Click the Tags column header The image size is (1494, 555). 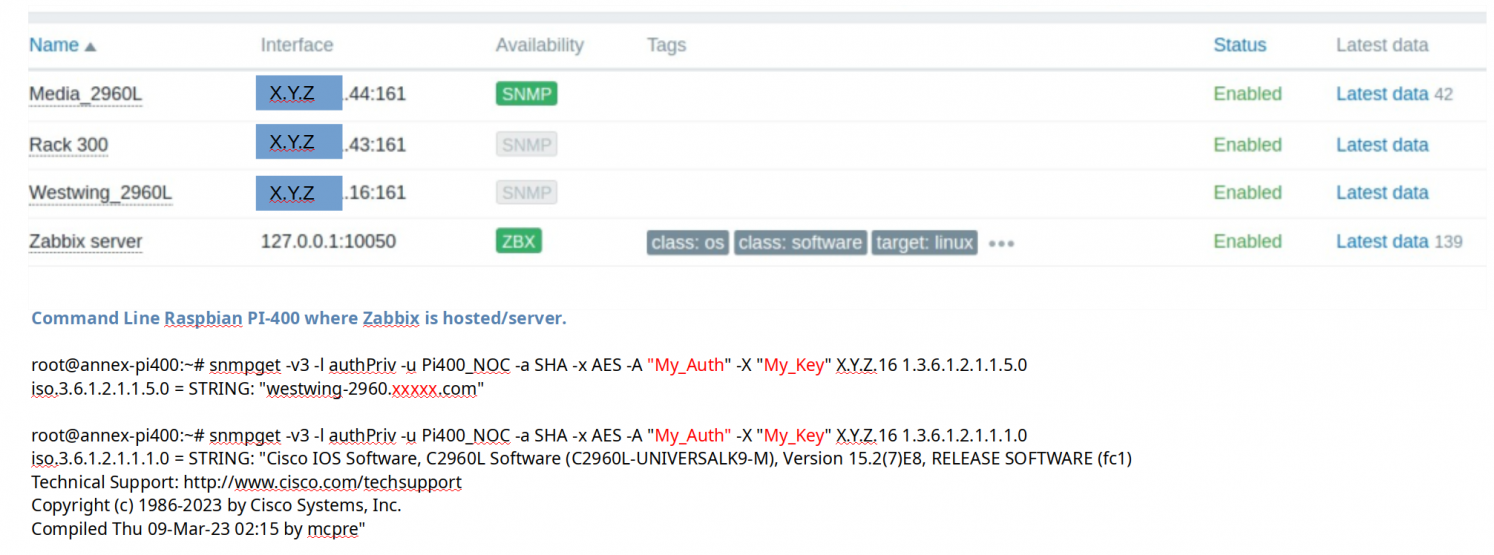pyautogui.click(x=666, y=45)
